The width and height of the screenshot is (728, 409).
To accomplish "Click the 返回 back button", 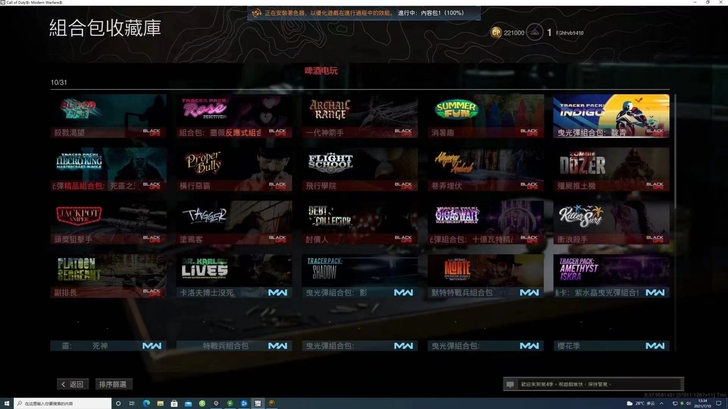I will tap(72, 384).
